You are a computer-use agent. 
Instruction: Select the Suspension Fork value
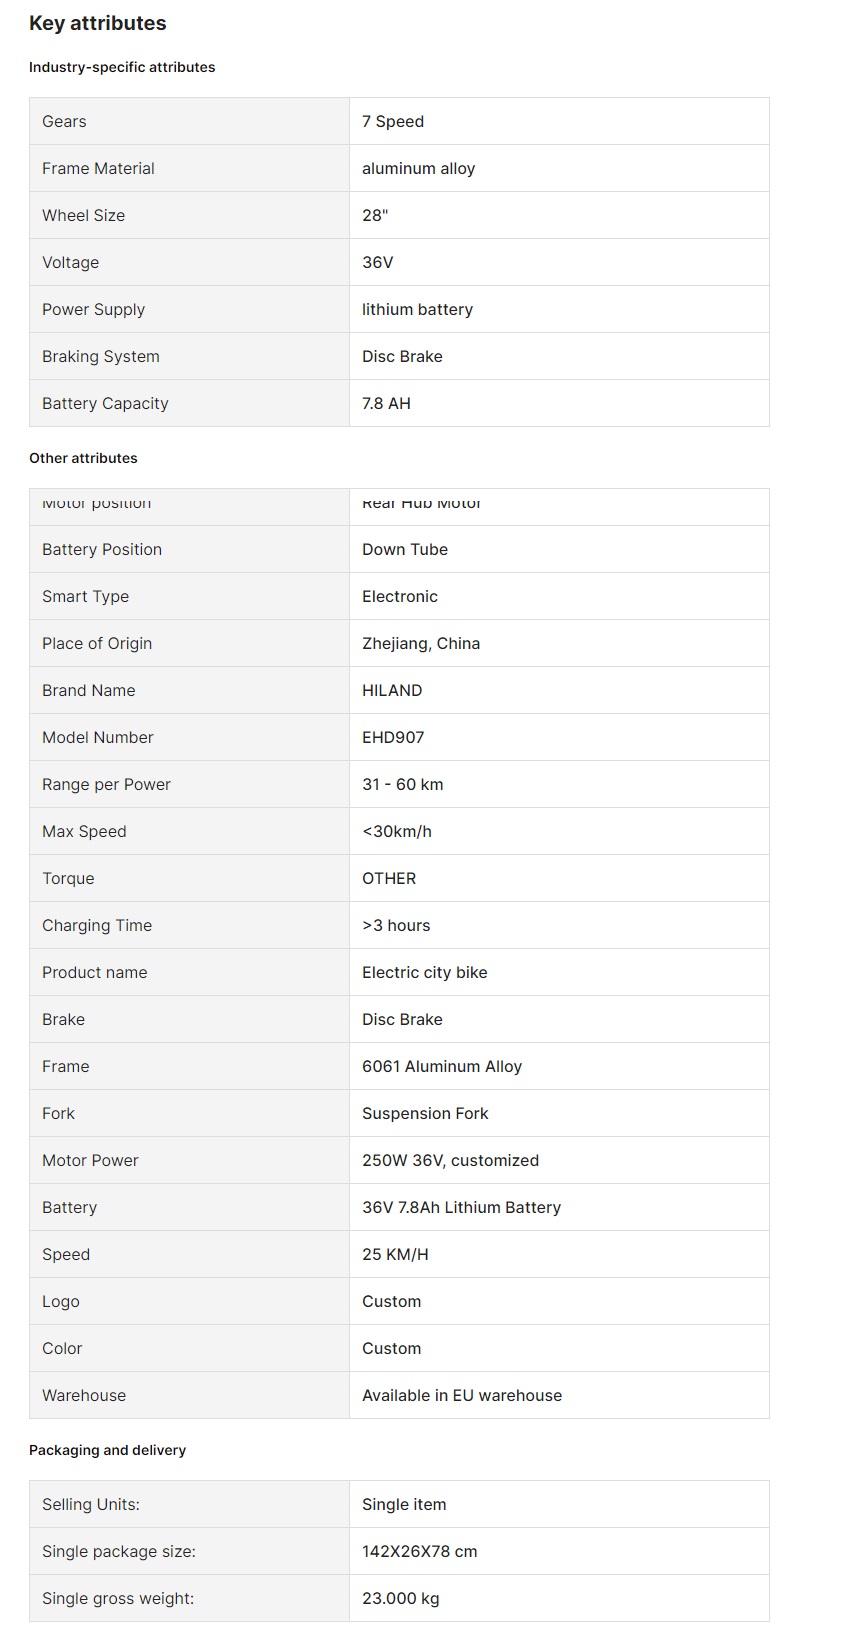[x=425, y=1113]
